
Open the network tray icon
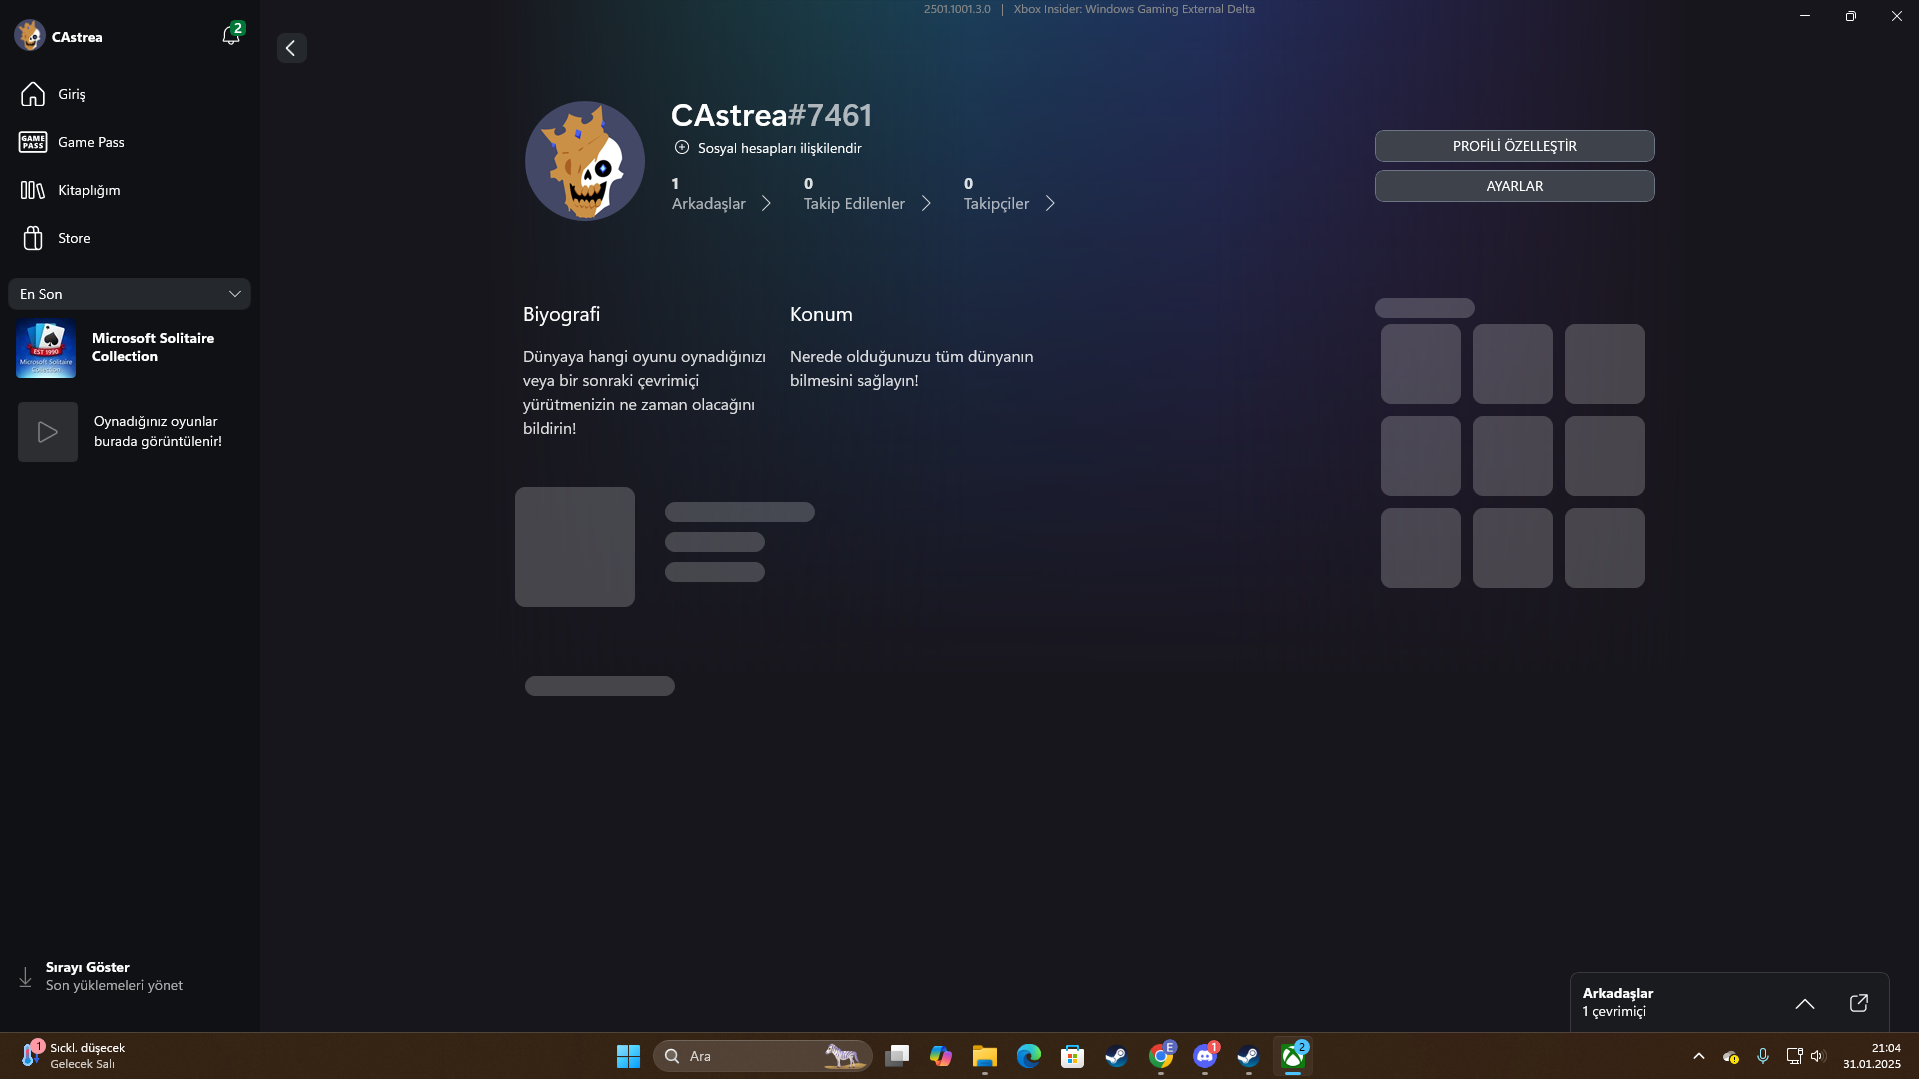click(x=1794, y=1056)
